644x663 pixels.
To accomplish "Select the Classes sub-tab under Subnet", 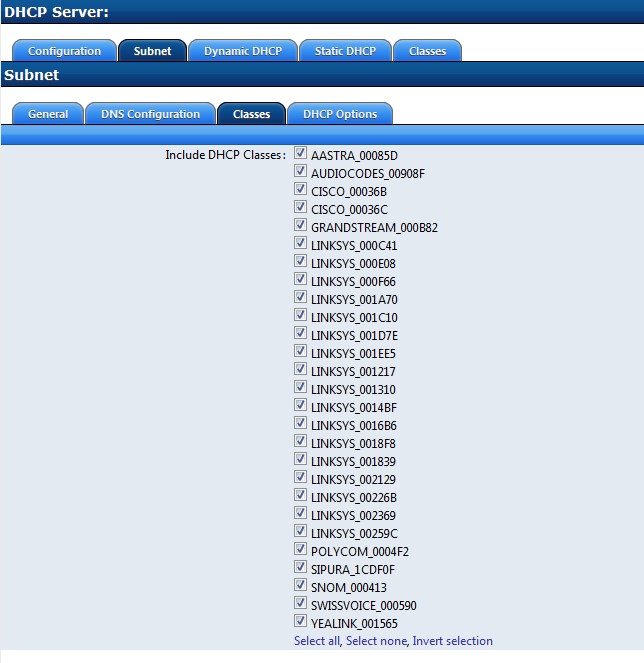I will pyautogui.click(x=251, y=114).
